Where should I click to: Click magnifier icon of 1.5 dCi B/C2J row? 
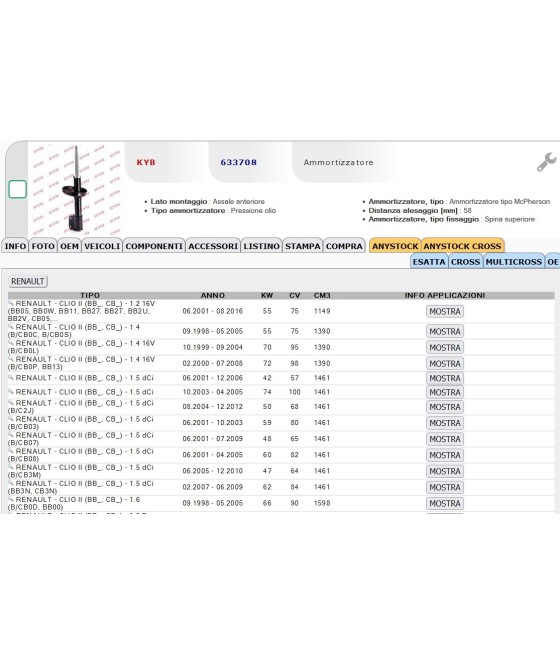pyautogui.click(x=11, y=403)
